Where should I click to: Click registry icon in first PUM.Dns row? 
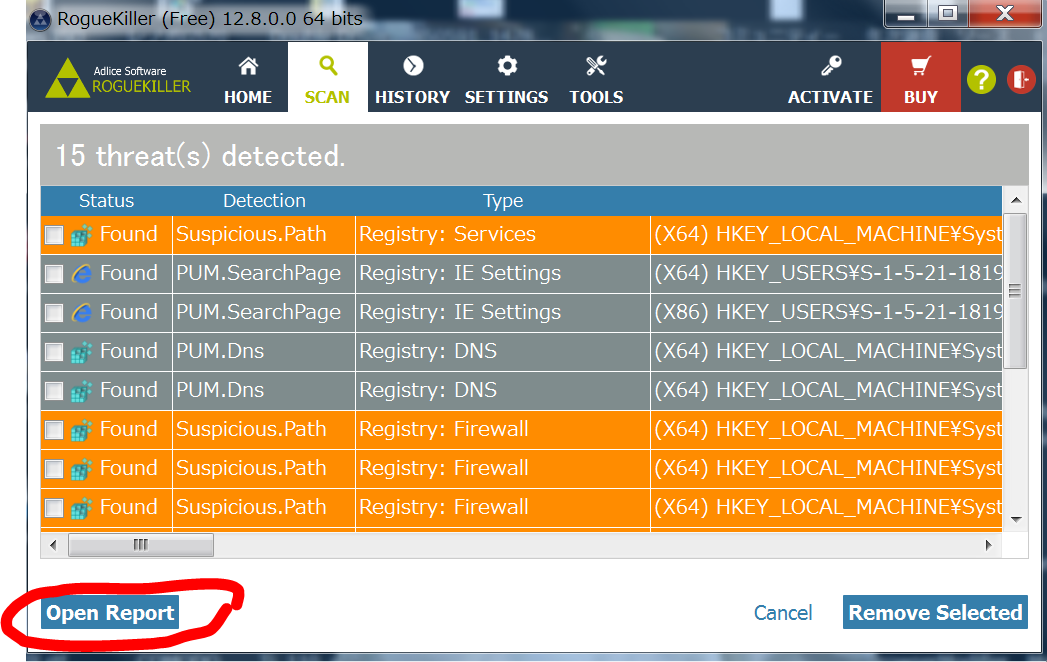coord(81,352)
